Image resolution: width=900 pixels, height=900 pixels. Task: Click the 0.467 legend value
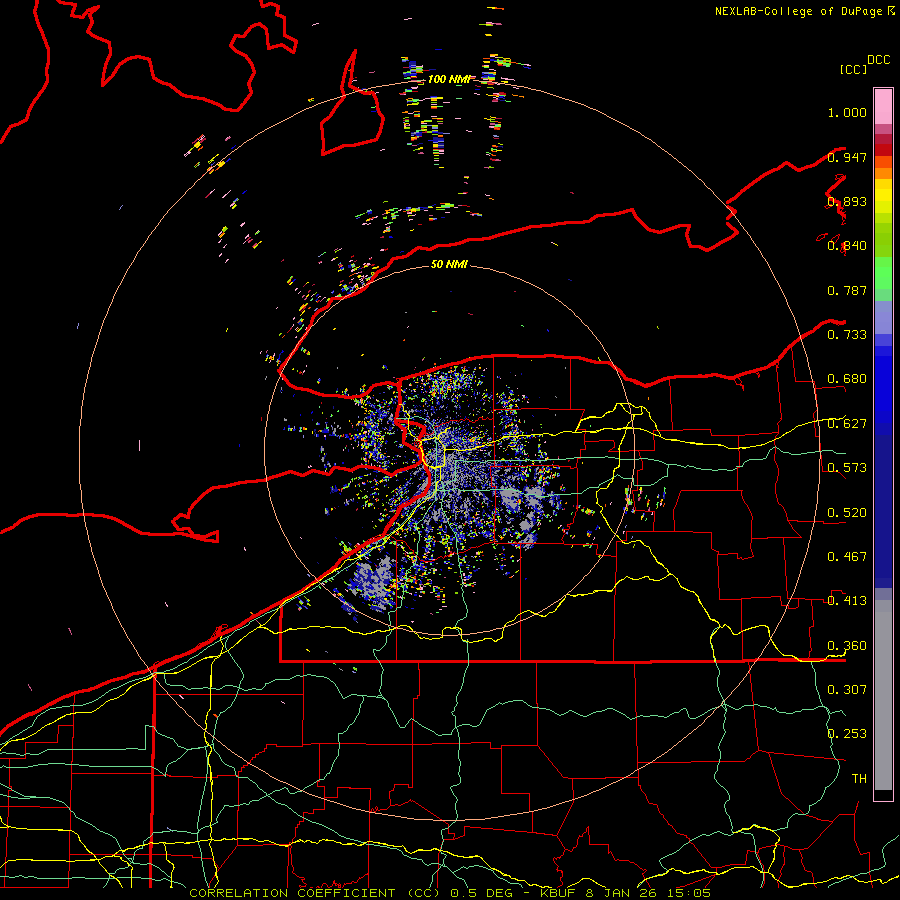coord(847,556)
